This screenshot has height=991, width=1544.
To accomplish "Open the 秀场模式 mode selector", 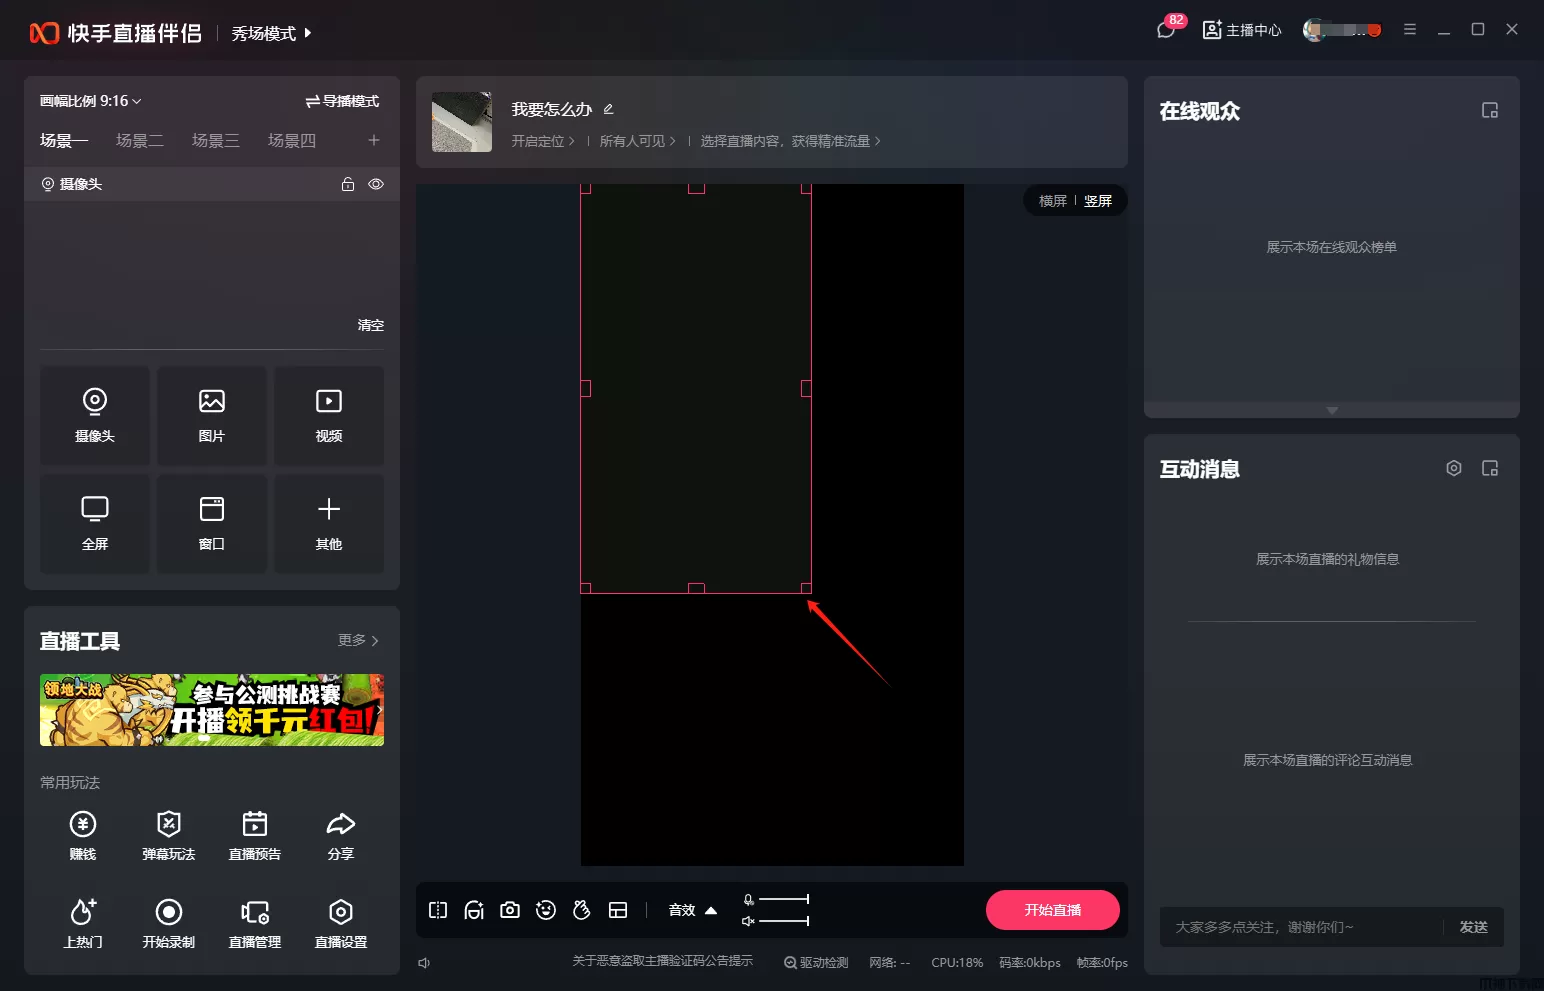I will (271, 34).
